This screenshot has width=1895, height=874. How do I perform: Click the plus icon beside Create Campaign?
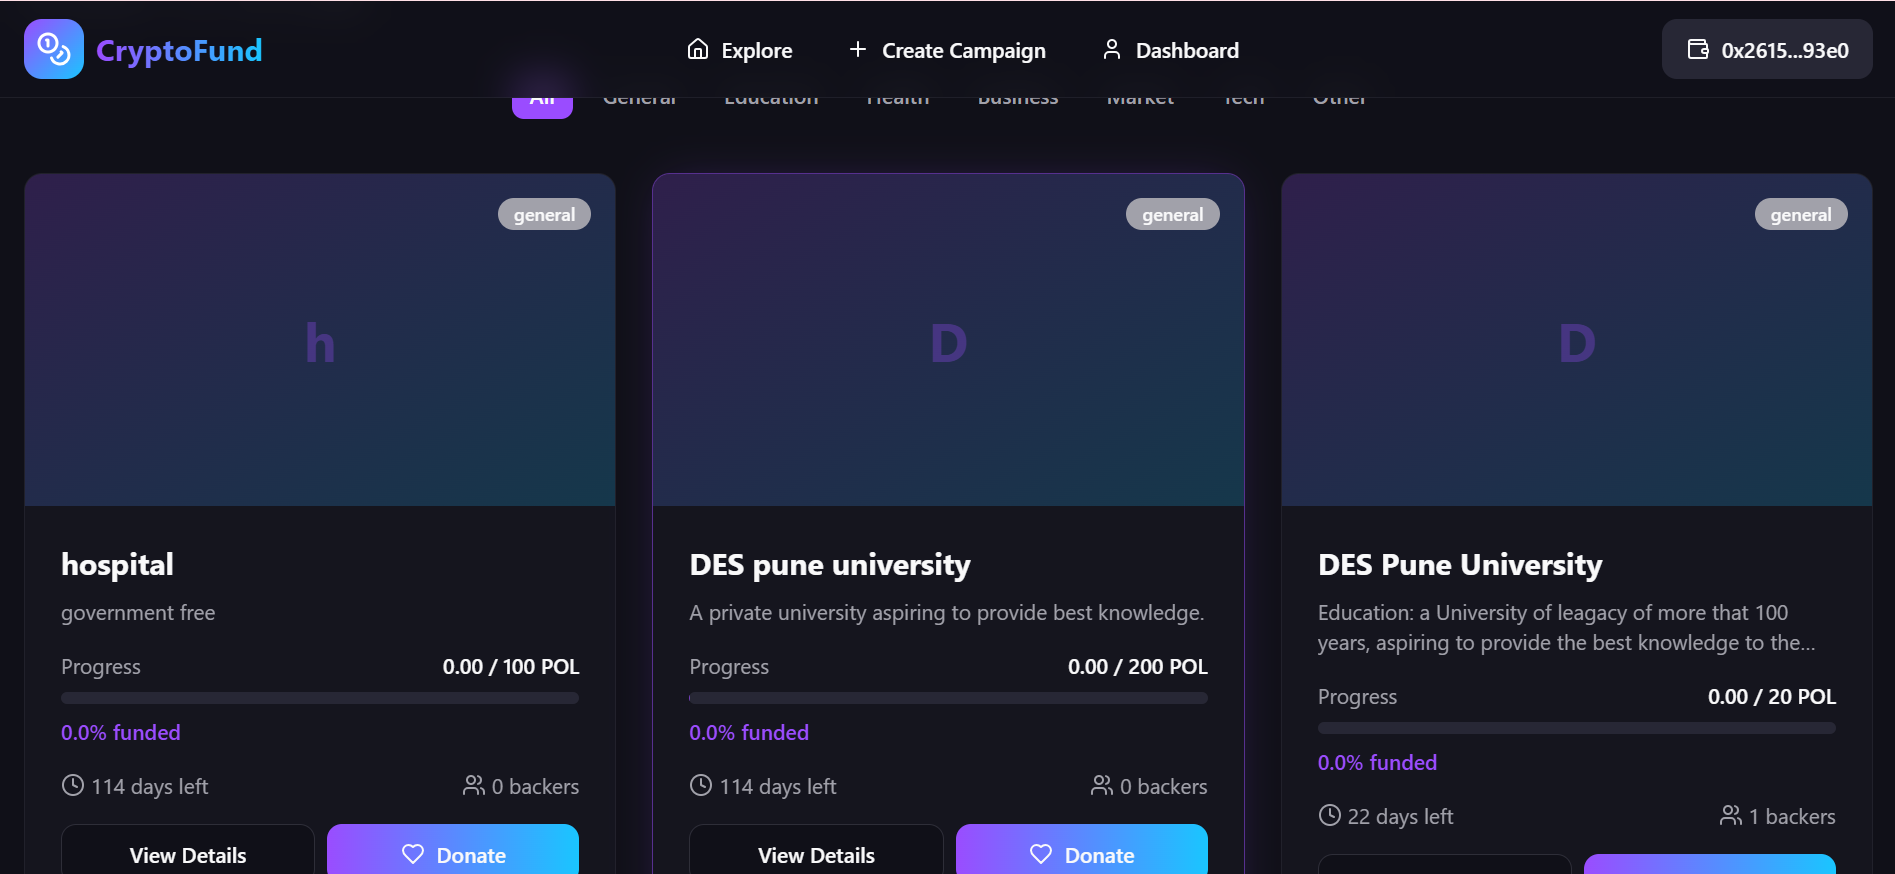(857, 49)
